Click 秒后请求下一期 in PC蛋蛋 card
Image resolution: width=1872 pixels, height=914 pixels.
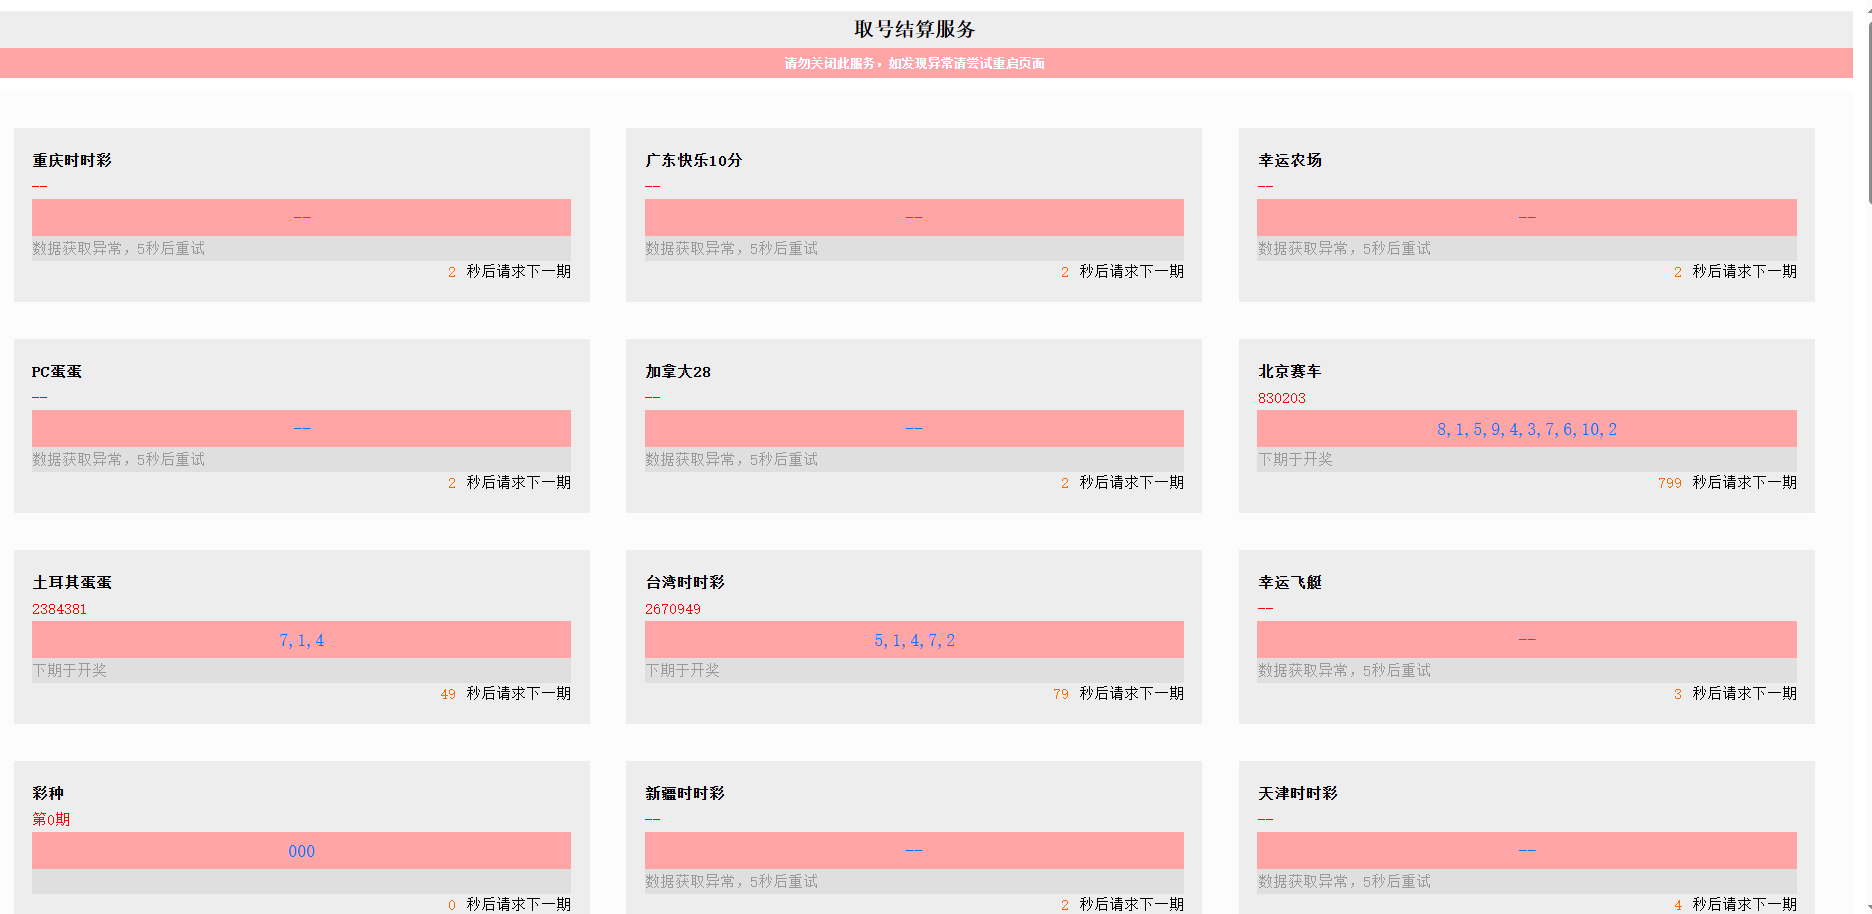tap(518, 482)
